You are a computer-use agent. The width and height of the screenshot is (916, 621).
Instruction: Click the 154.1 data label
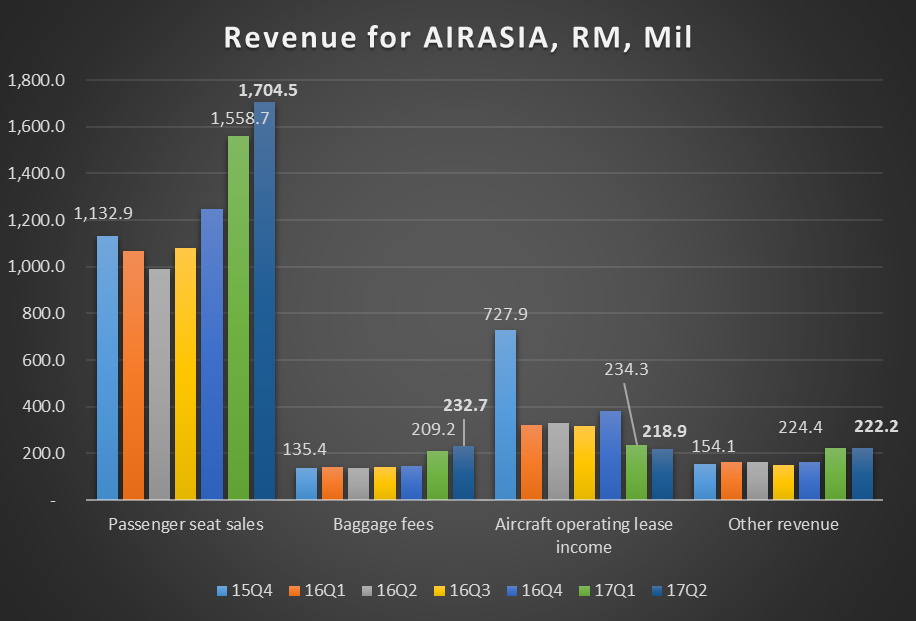(x=714, y=446)
